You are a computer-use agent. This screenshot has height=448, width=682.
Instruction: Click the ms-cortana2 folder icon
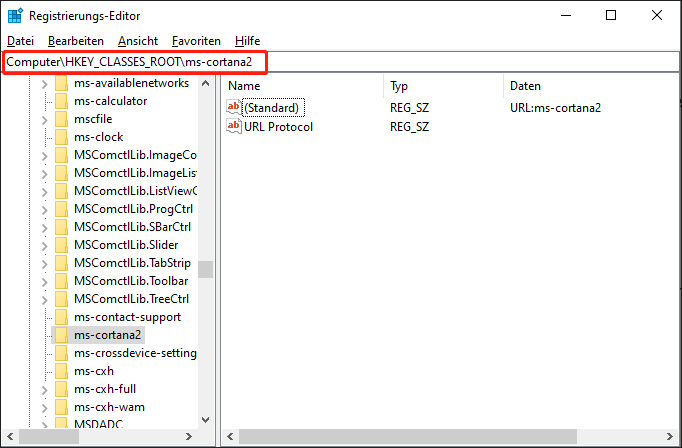[61, 335]
